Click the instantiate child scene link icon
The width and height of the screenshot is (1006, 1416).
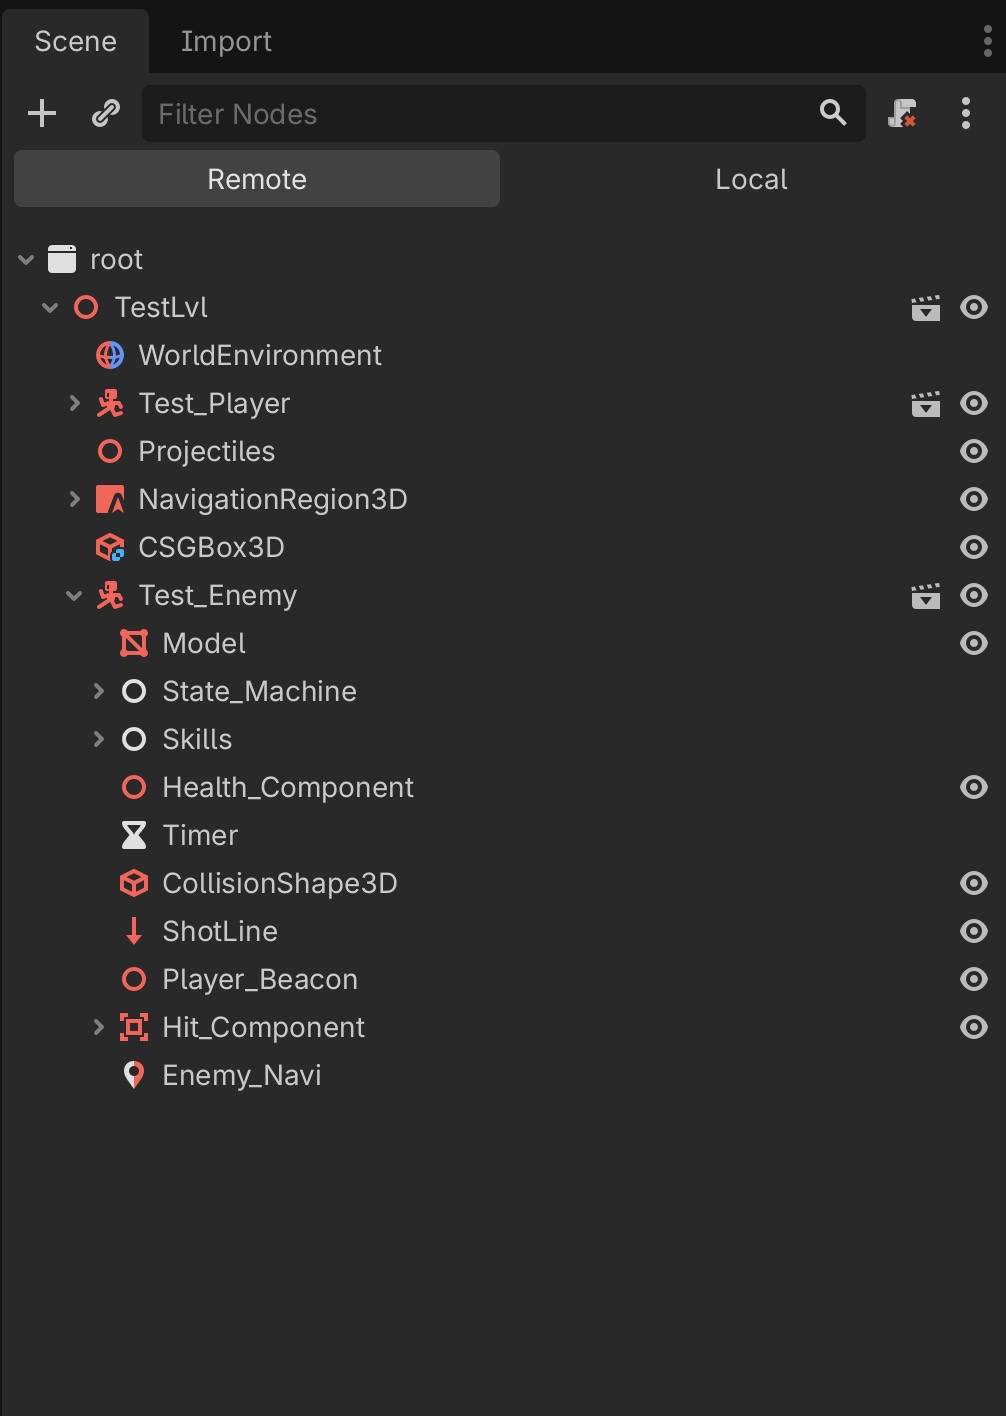105,113
